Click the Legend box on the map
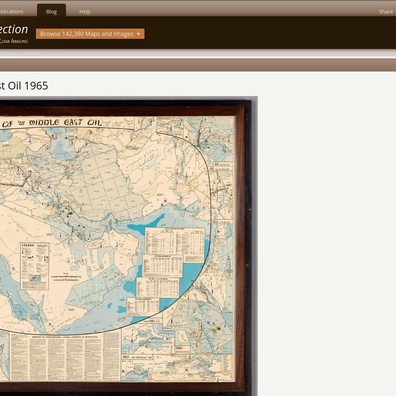Image resolution: width=396 pixels, height=396 pixels. tap(35, 266)
